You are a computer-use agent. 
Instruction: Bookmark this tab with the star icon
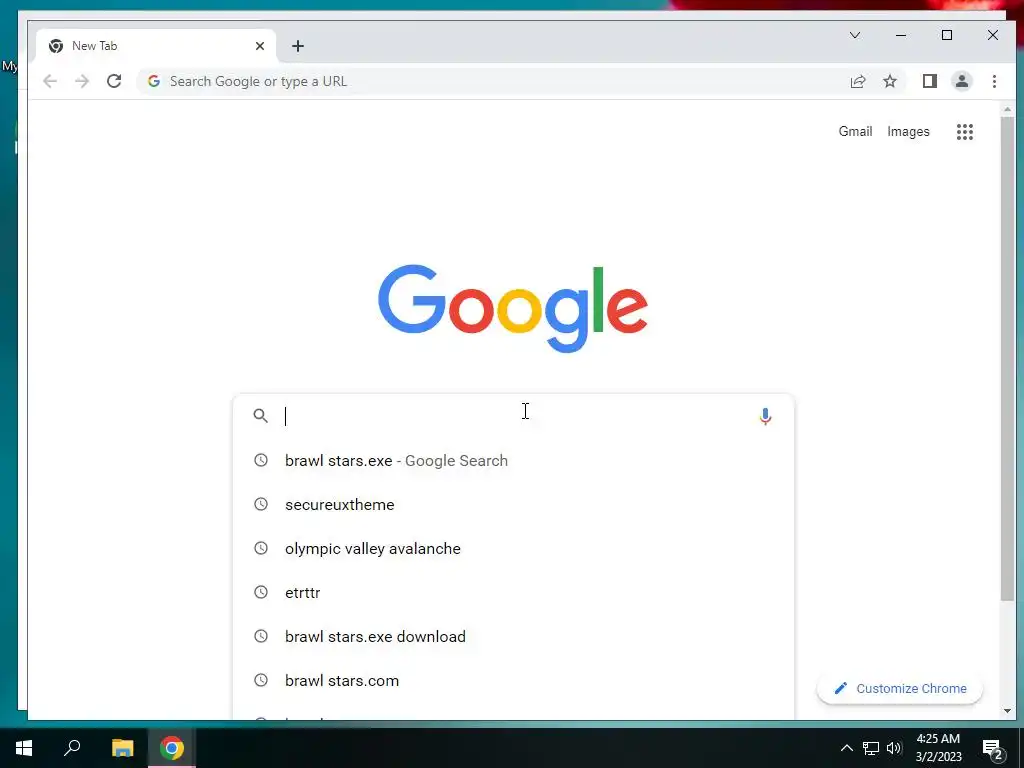889,81
